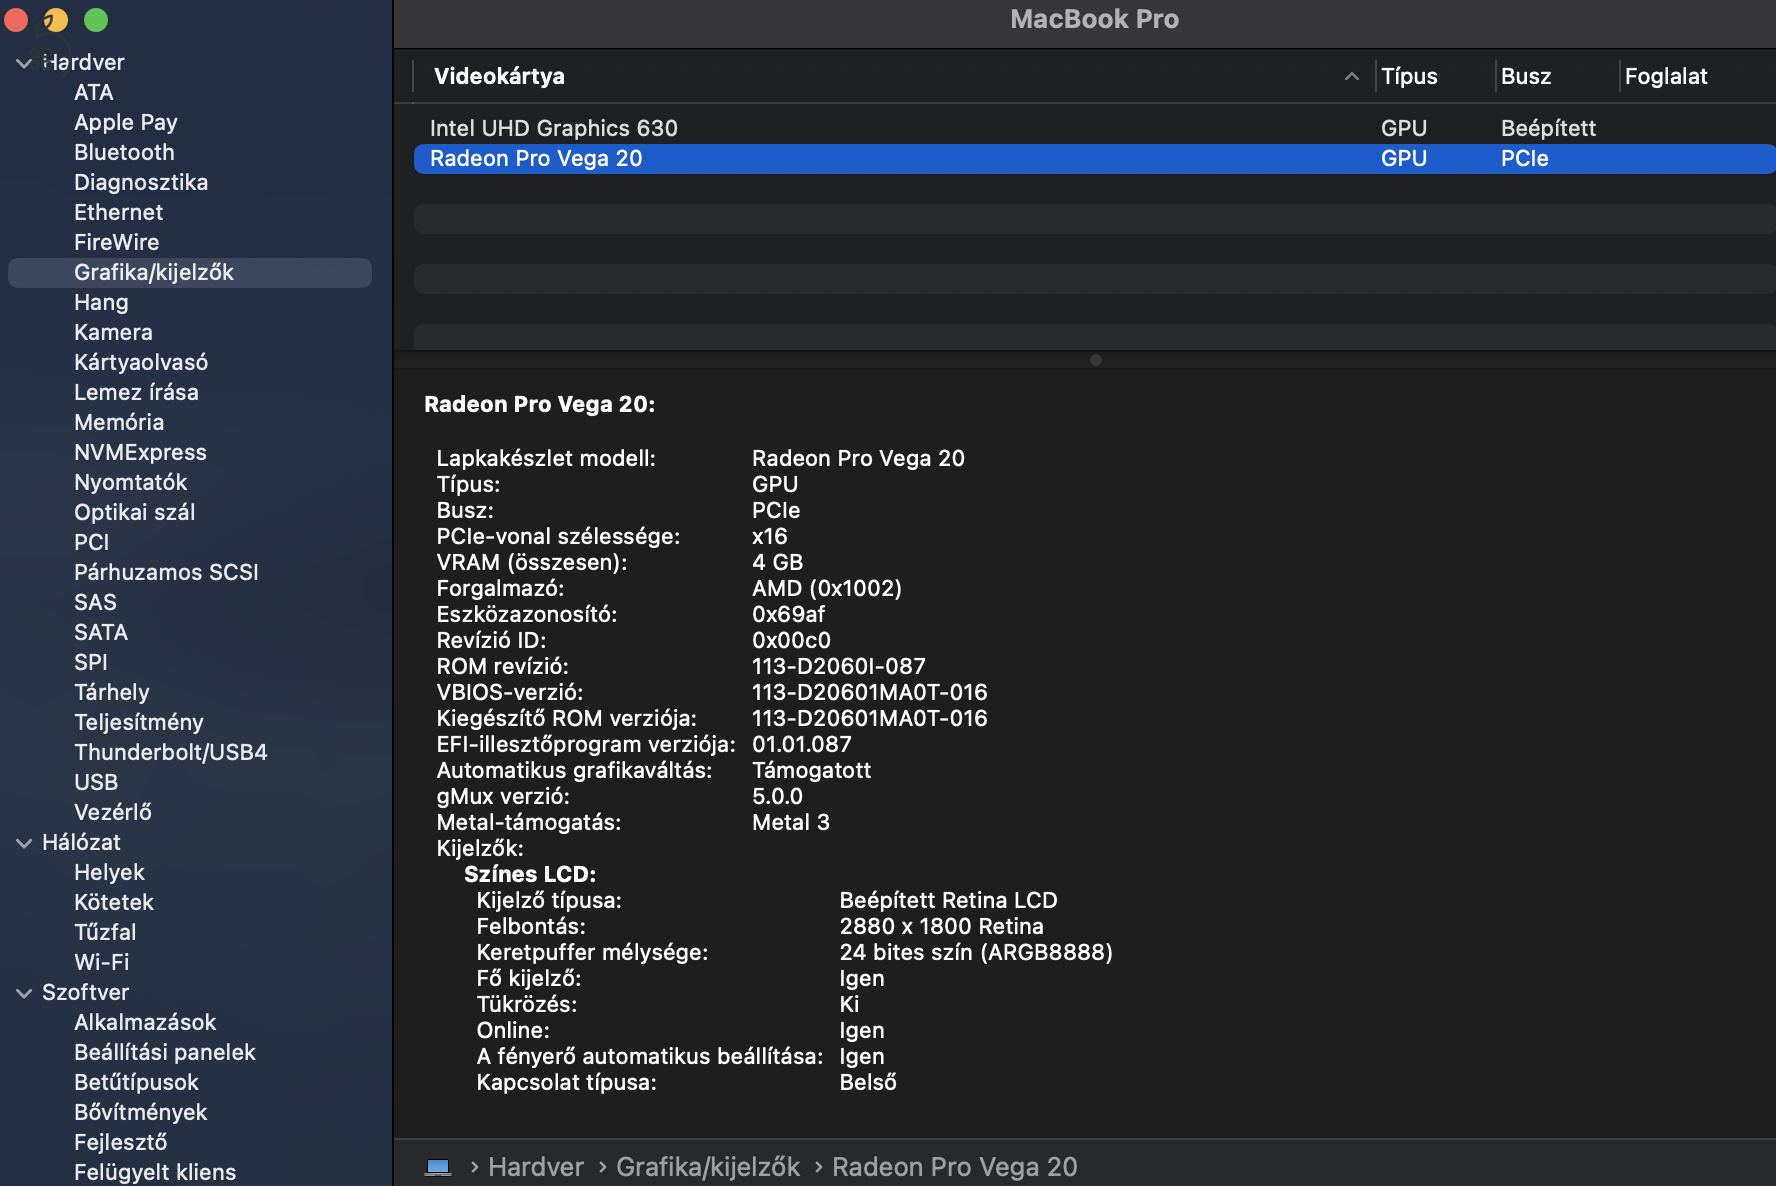Image resolution: width=1776 pixels, height=1186 pixels.
Task: Select Kamera sidebar item
Action: 113,332
